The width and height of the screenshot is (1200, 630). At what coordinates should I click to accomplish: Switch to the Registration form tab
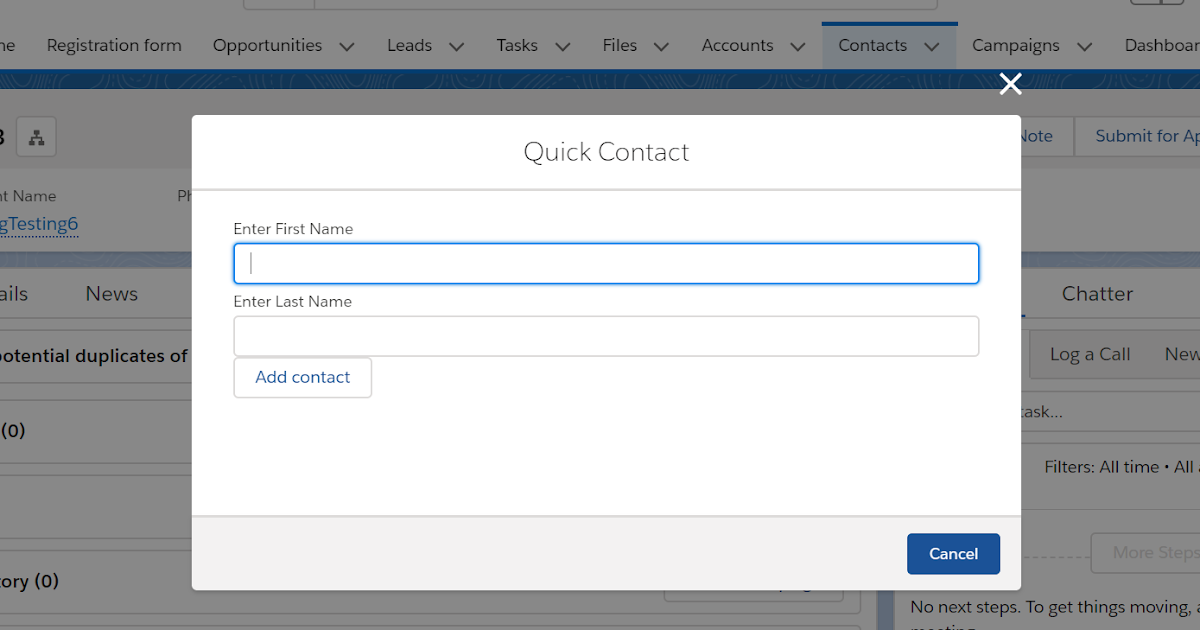pos(114,45)
